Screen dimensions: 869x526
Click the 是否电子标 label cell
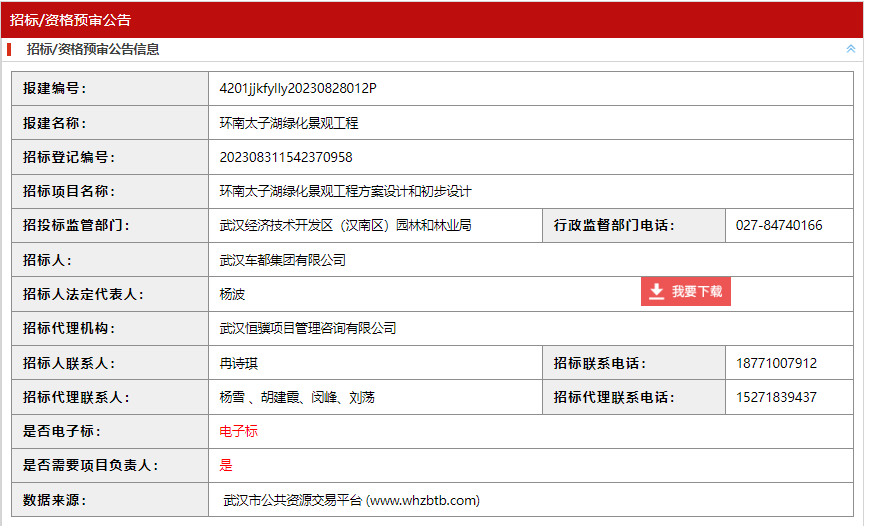110,431
